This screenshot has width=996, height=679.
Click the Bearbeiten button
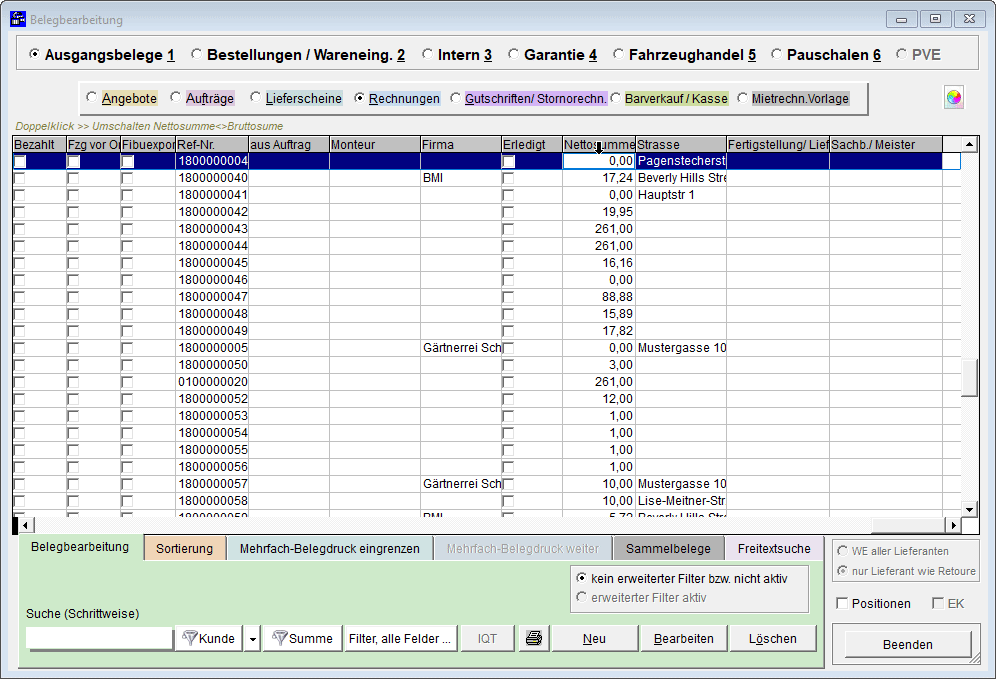tap(683, 638)
